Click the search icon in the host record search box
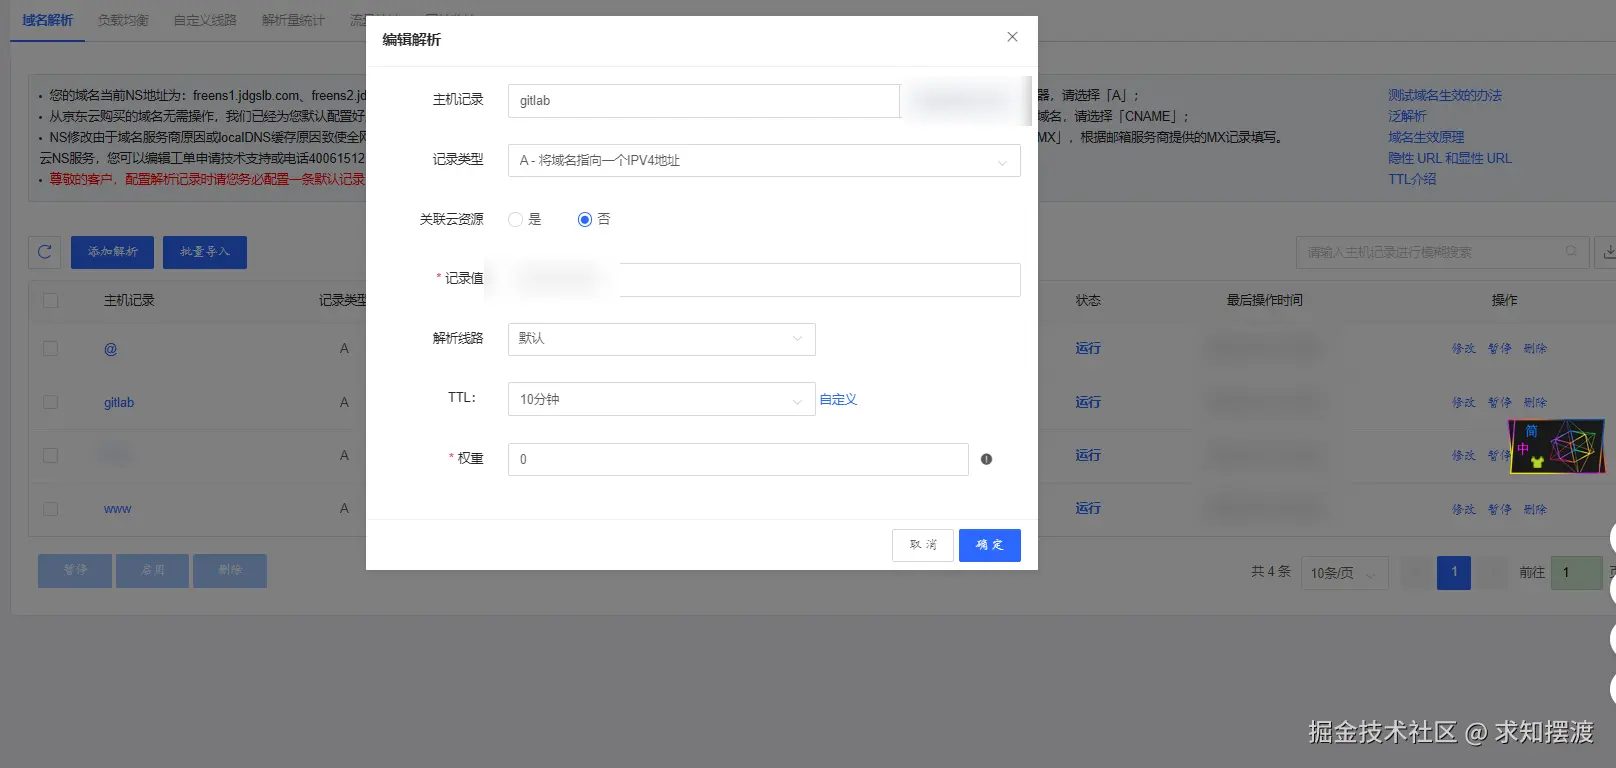 click(1571, 251)
